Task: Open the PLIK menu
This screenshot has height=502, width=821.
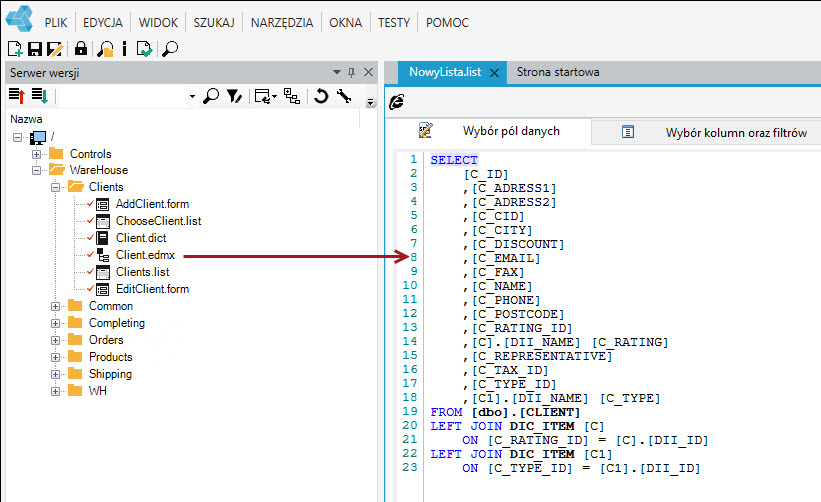Action: 56,23
